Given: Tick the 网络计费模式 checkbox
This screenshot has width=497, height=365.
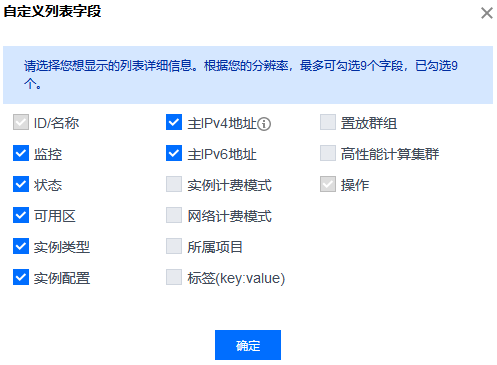Looking at the screenshot, I should [174, 215].
